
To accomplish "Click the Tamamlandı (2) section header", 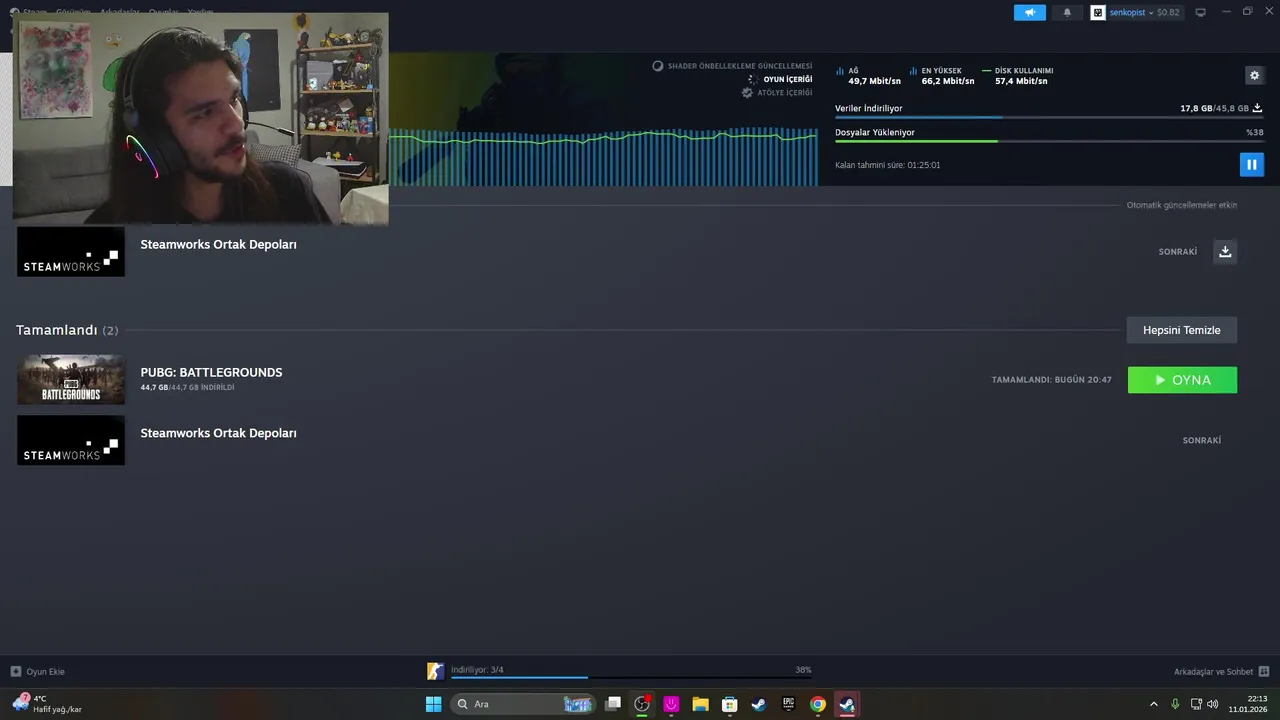I will [x=67, y=330].
